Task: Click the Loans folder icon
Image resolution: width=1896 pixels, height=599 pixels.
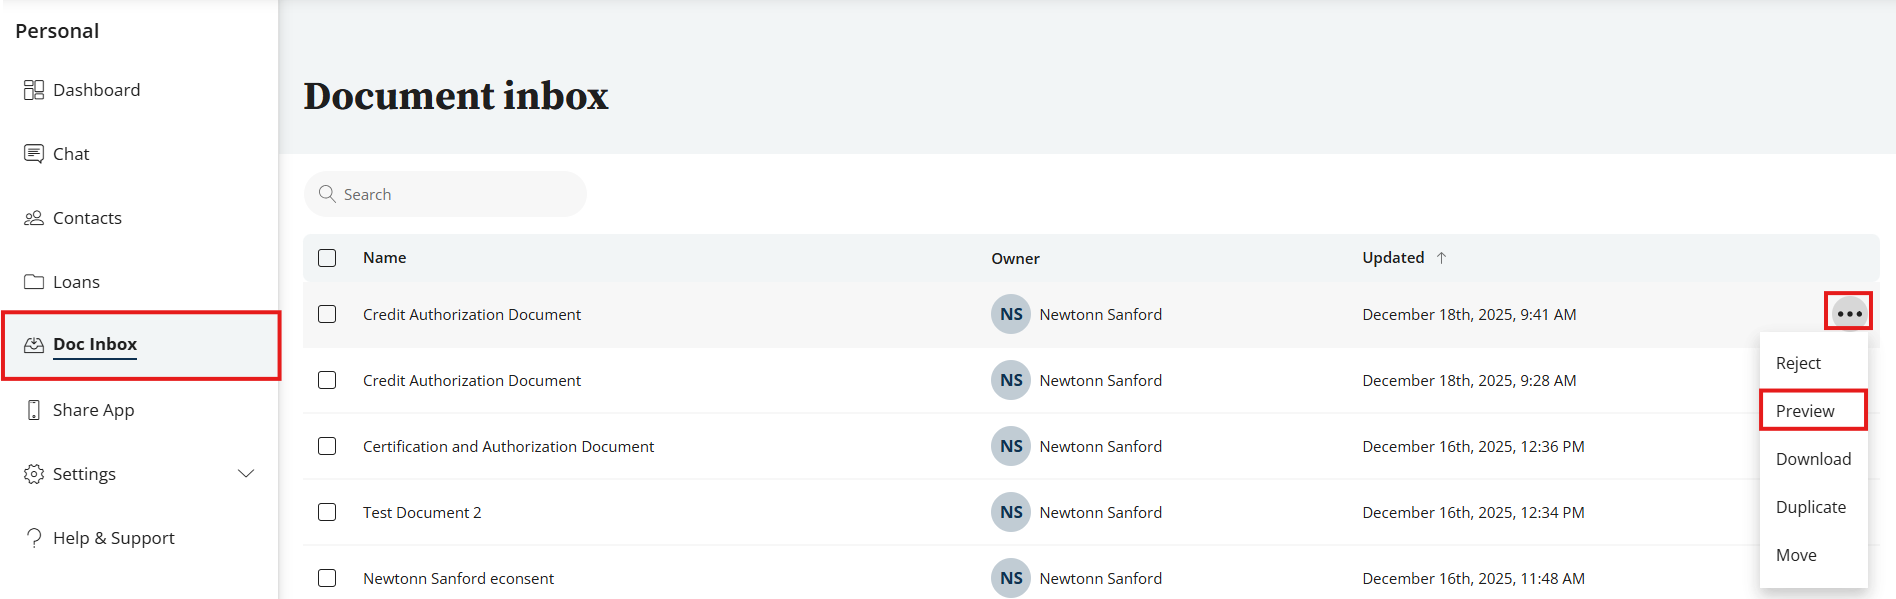Action: click(x=34, y=282)
